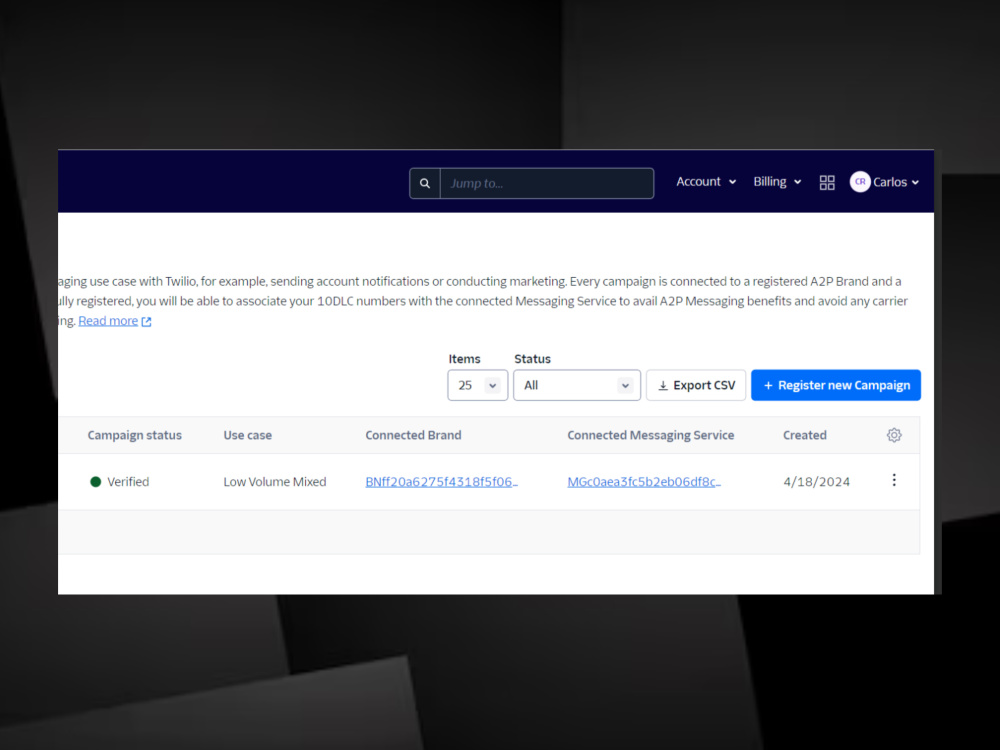Screen dimensions: 1000x750
Task: Open the product grid switcher icon
Action: (x=827, y=183)
